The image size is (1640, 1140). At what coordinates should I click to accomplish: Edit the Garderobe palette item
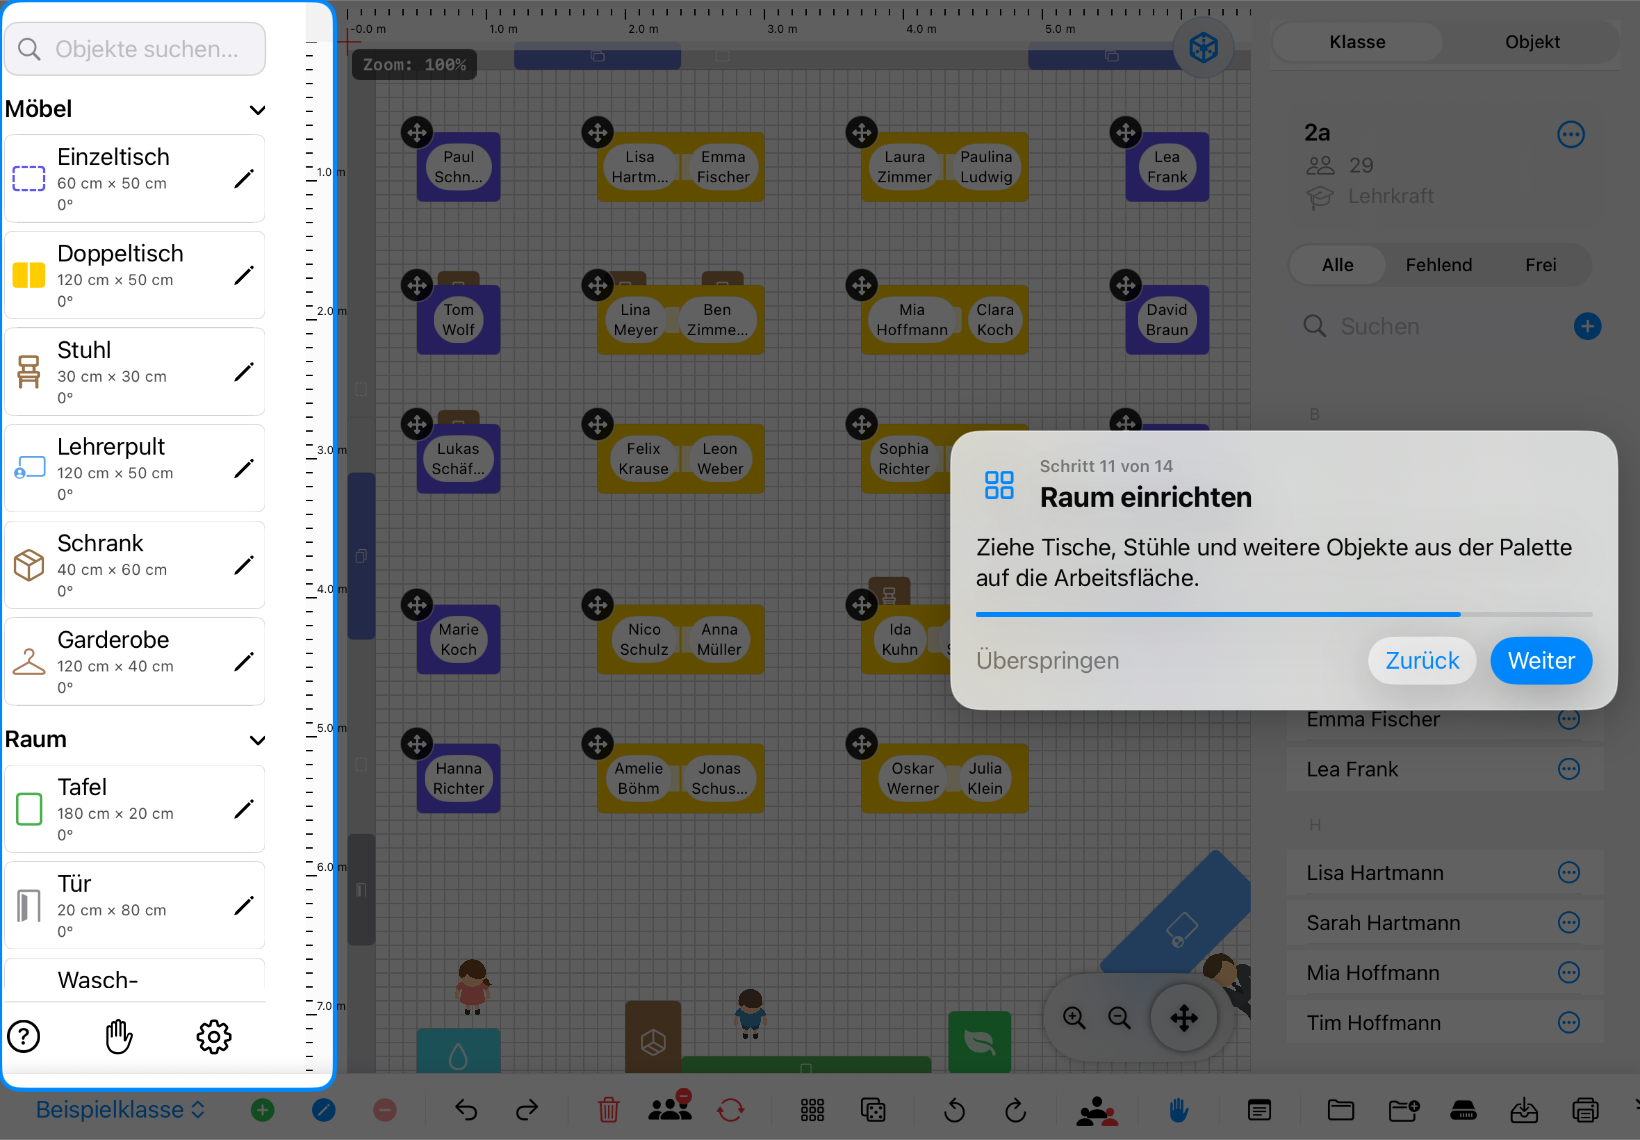[x=244, y=661]
